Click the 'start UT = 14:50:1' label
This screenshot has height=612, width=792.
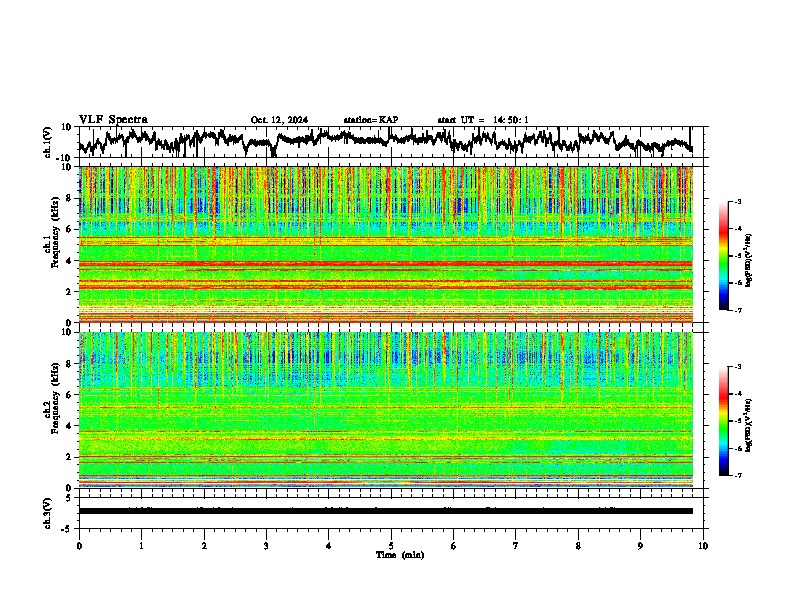(x=483, y=120)
